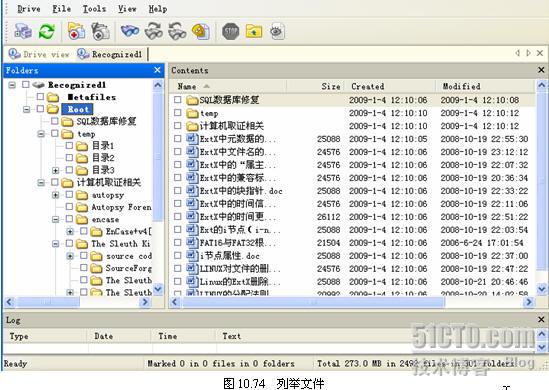The height and width of the screenshot is (390, 549).
Task: Select the Root folder in tree
Action: pyautogui.click(x=77, y=109)
